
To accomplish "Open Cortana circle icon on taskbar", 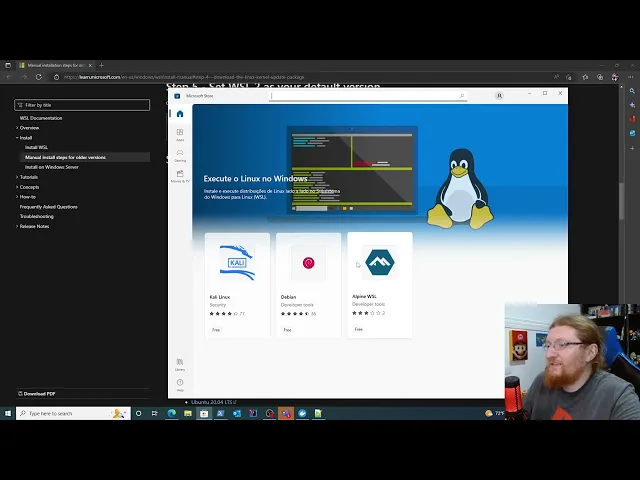I will point(138,413).
